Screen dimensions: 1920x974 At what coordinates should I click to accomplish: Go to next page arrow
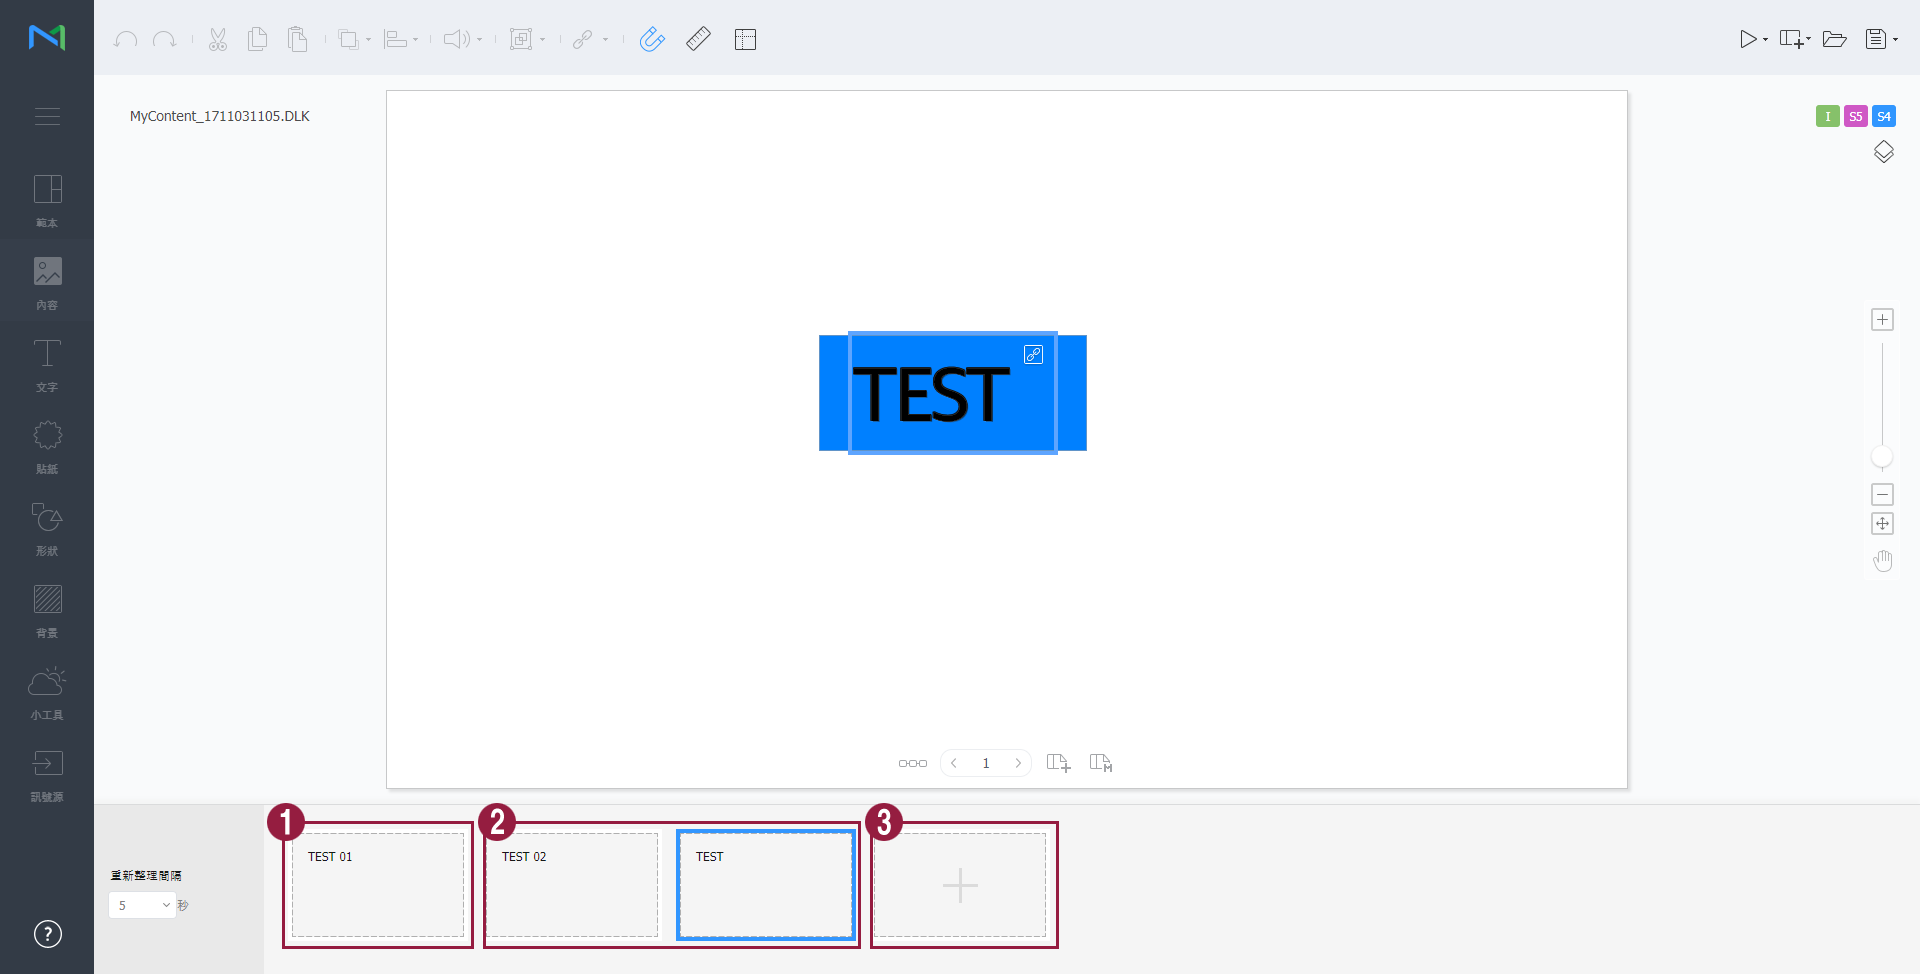(x=1018, y=763)
